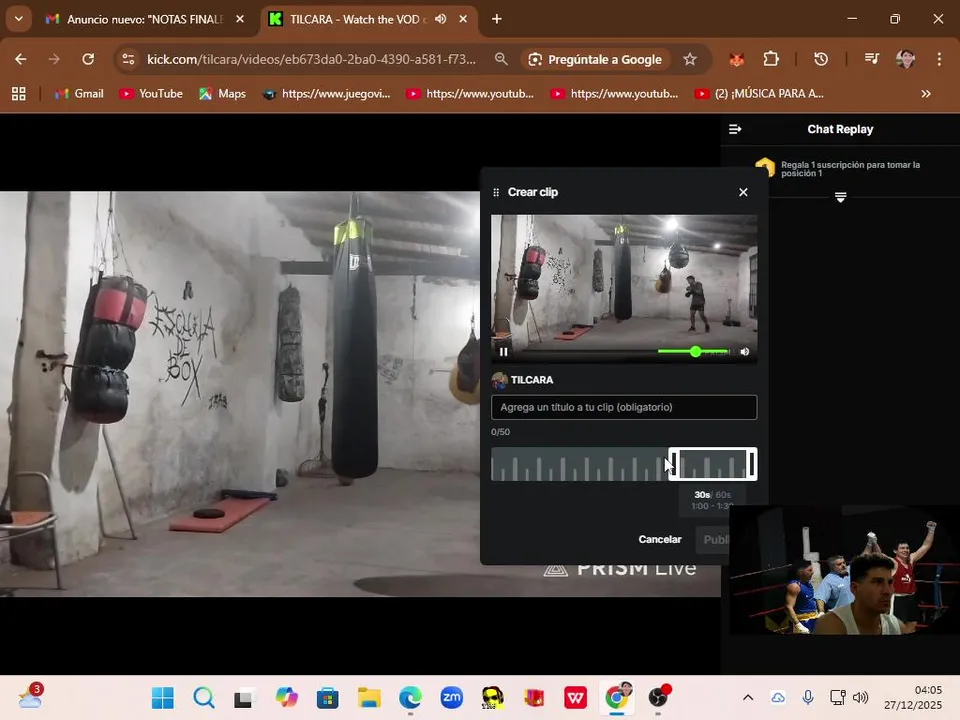
Task: Bookmark this page with the star
Action: (690, 59)
